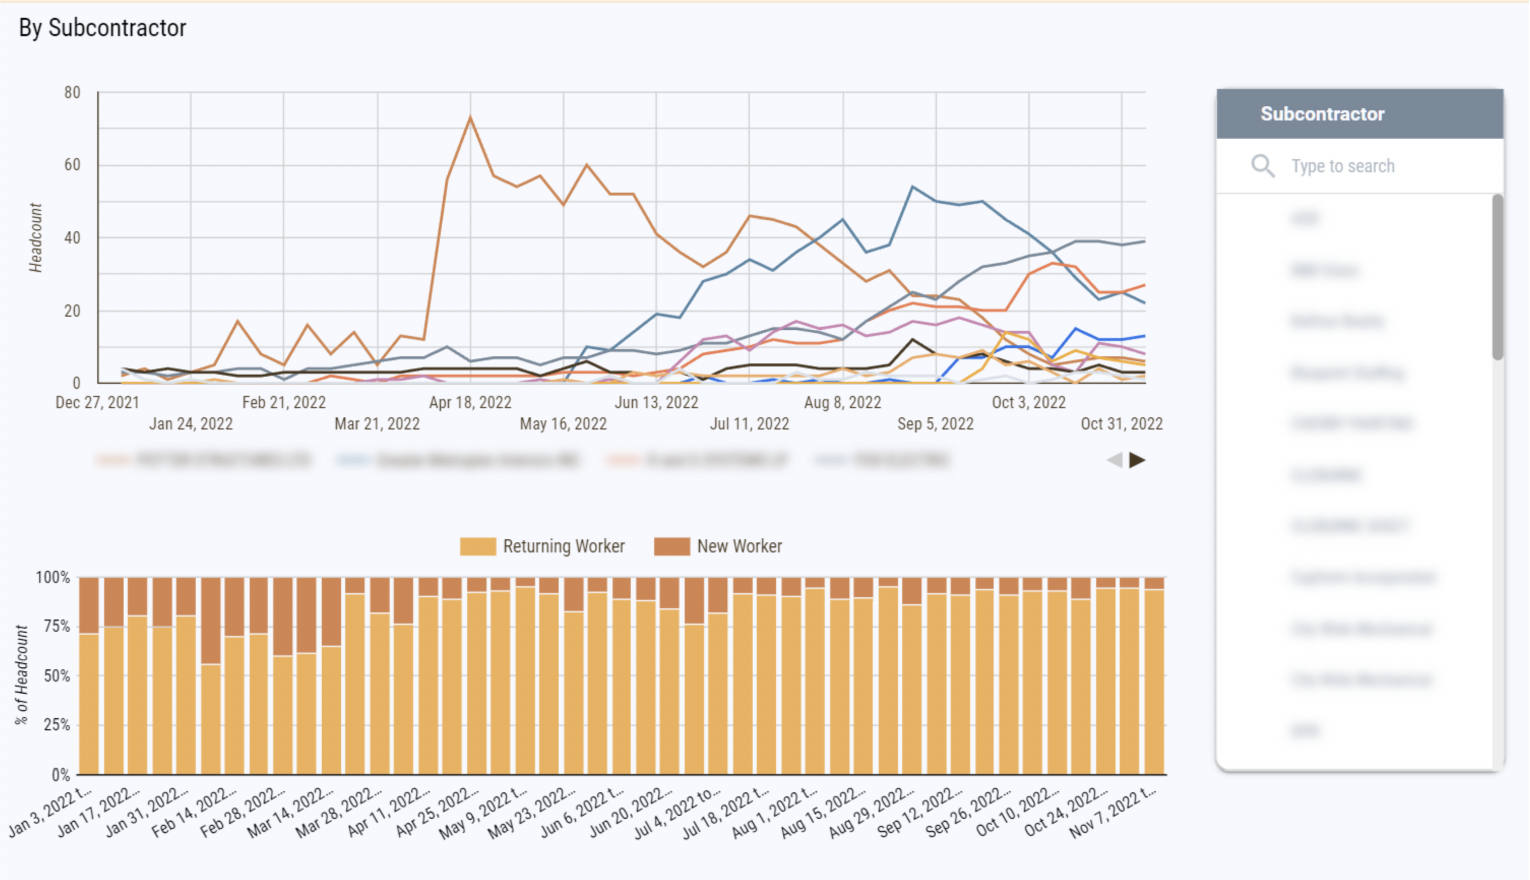The image size is (1530, 880).
Task: Go to next legend page arrow
Action: pos(1137,460)
